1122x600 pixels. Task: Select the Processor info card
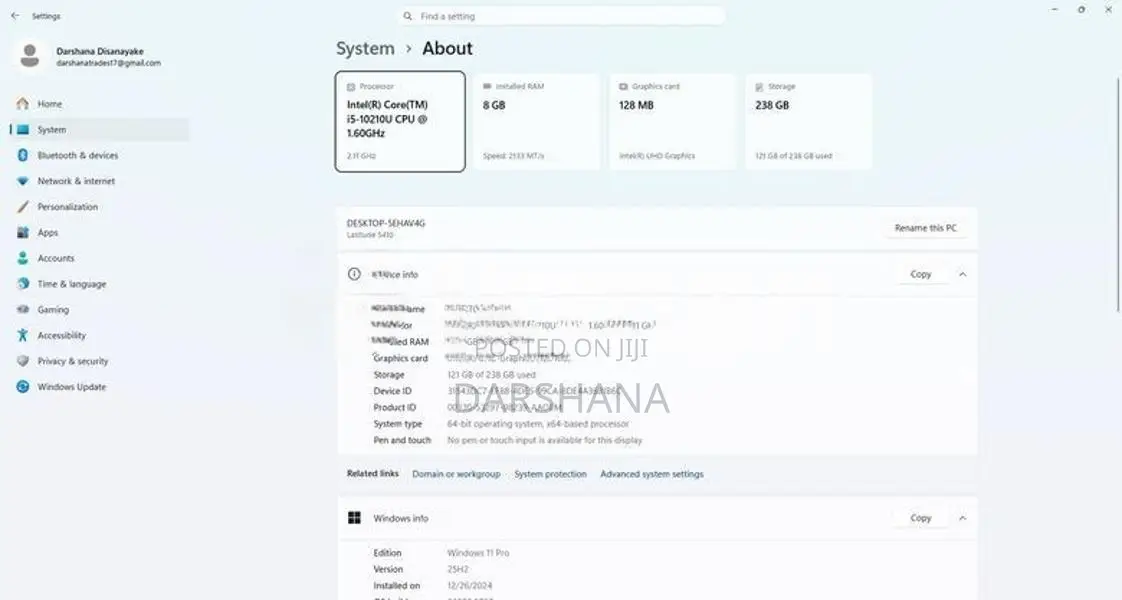400,122
